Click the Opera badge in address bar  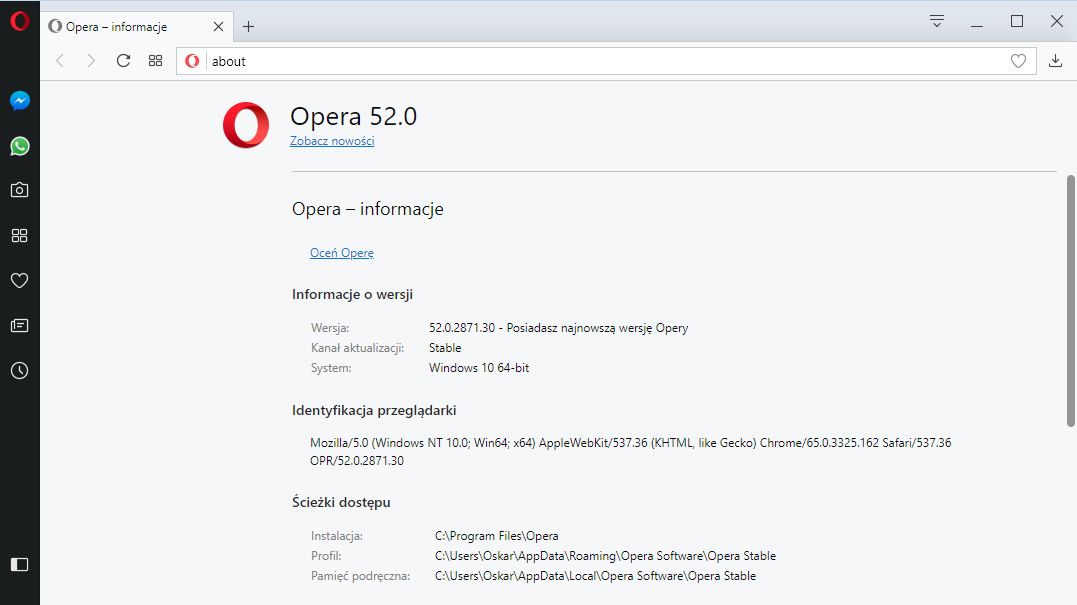coord(192,61)
